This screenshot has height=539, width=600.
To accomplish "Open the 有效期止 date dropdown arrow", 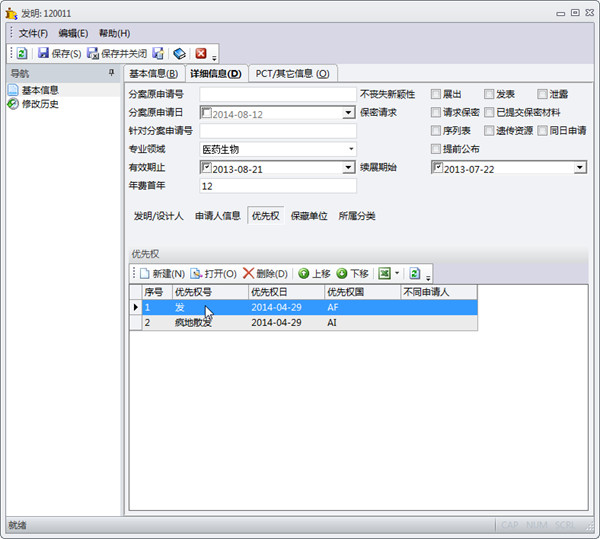I will point(348,167).
